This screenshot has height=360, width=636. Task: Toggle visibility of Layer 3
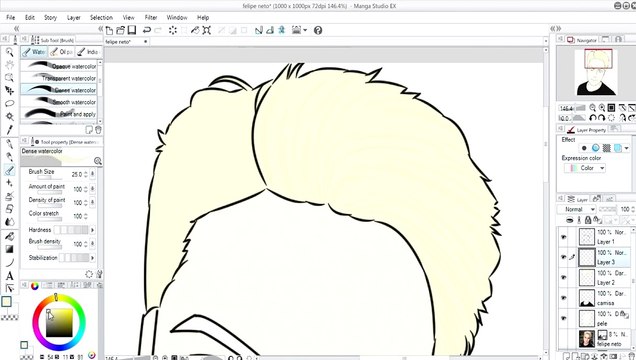click(563, 257)
